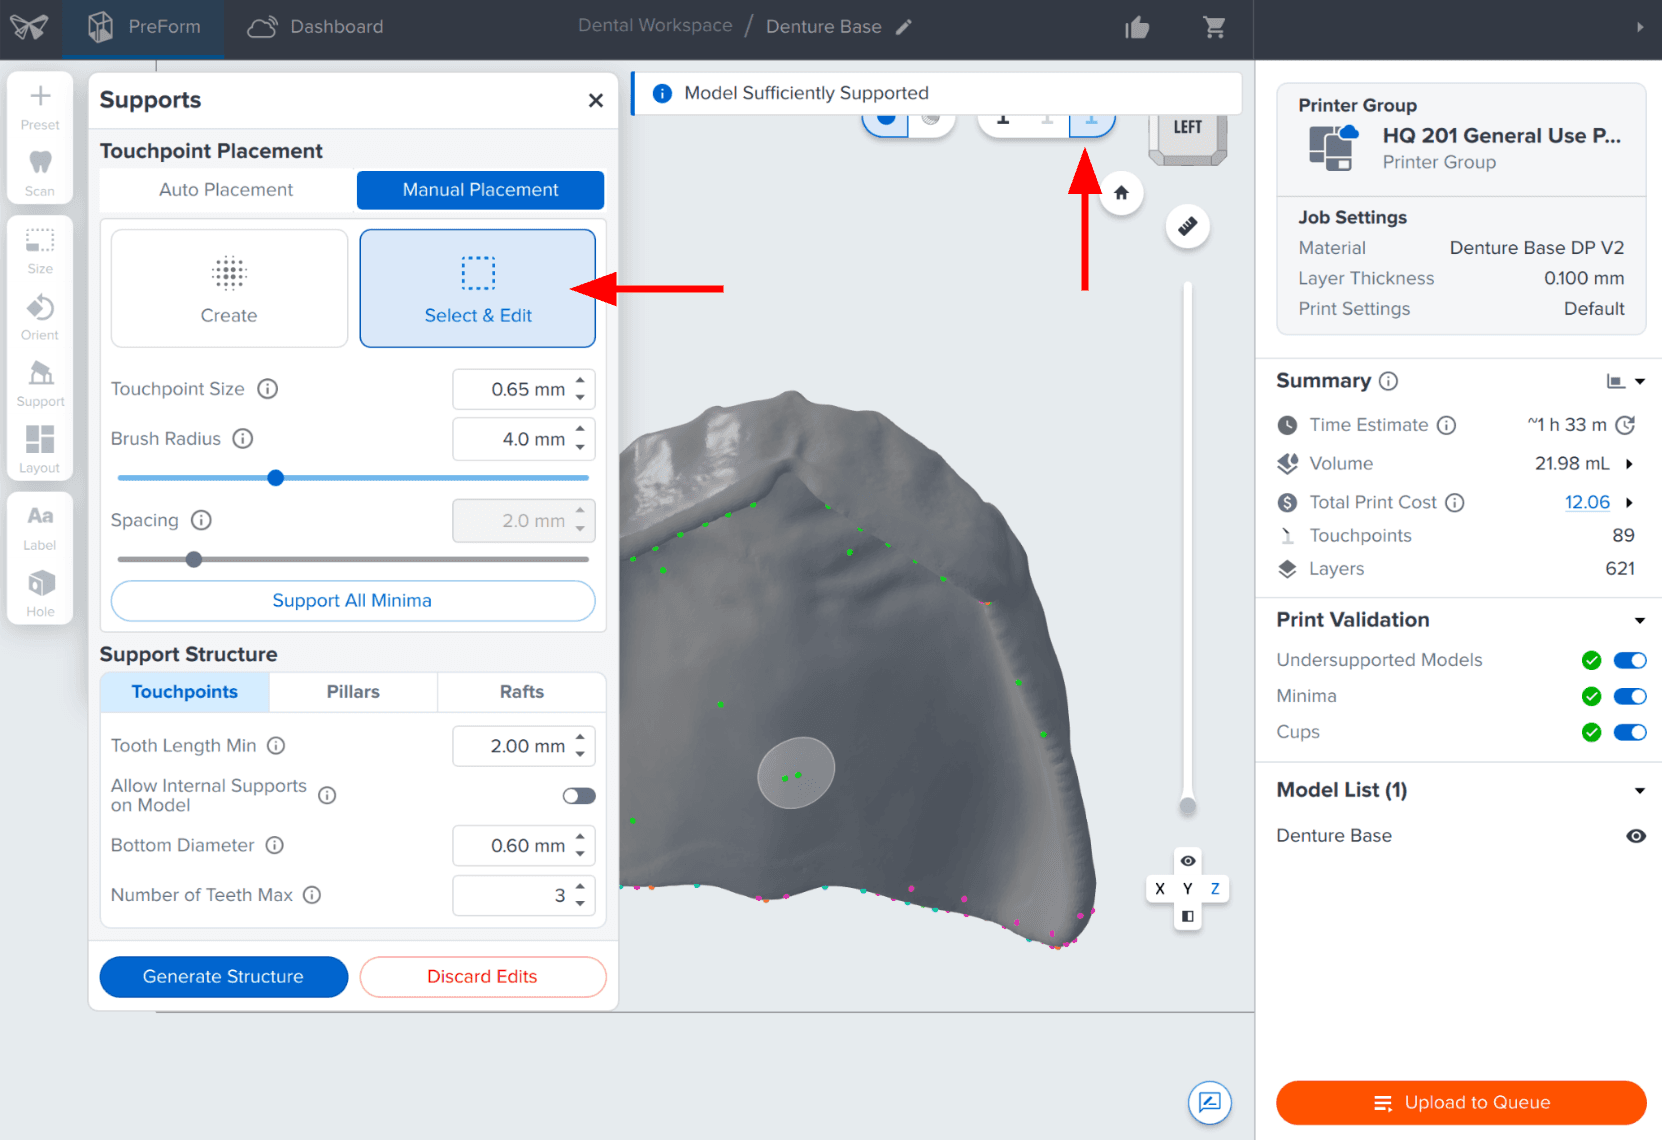Image resolution: width=1662 pixels, height=1142 pixels.
Task: Hide the Denture Base model visibility
Action: (x=1636, y=836)
